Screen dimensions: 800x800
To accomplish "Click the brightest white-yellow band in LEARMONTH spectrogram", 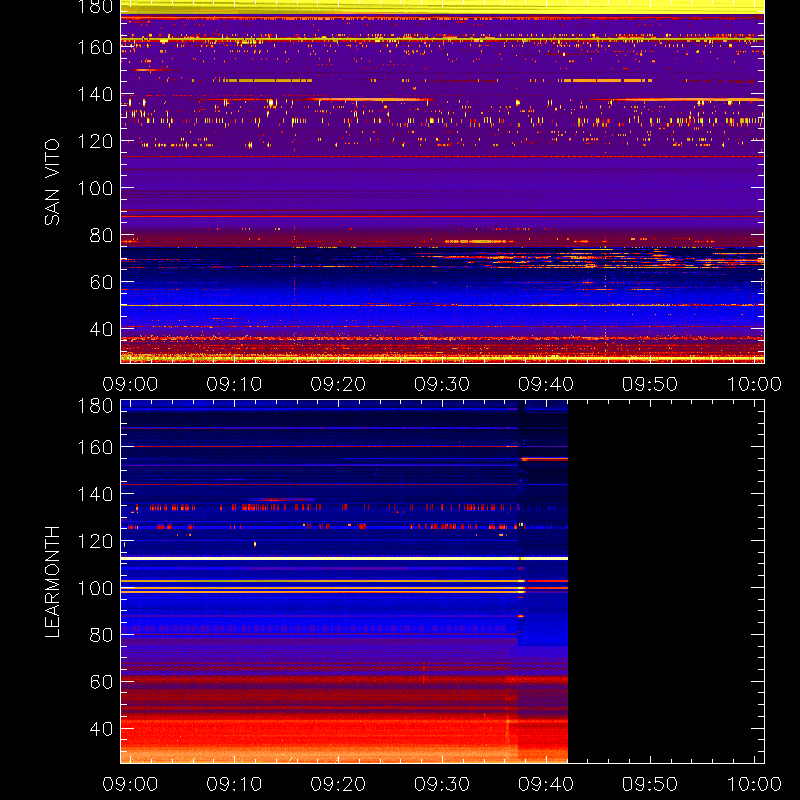I will click(x=344, y=559).
